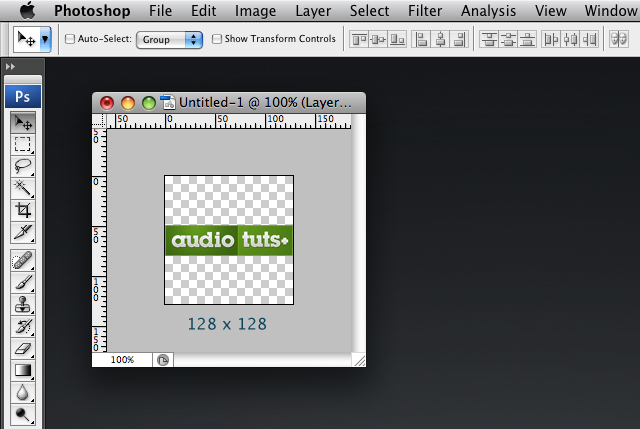Viewport: 640px width, 429px height.
Task: Click the resize grip of the document window
Action: point(359,360)
